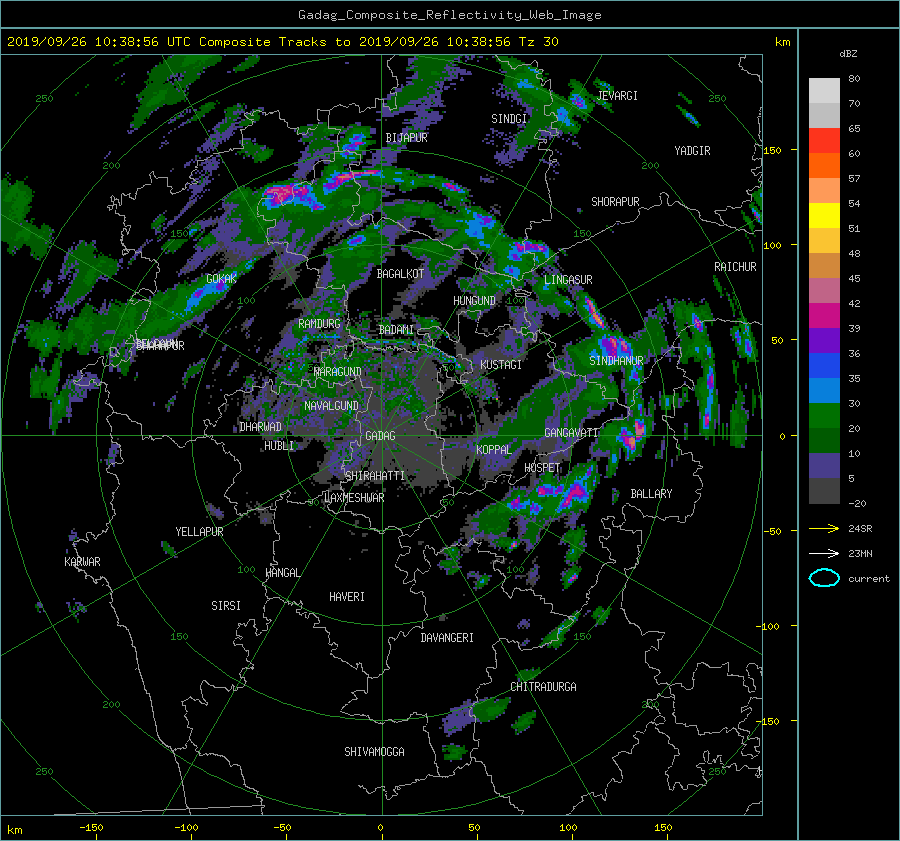The image size is (900, 841).
Task: Click the UTC composite tracks timestamp line
Action: (282, 42)
